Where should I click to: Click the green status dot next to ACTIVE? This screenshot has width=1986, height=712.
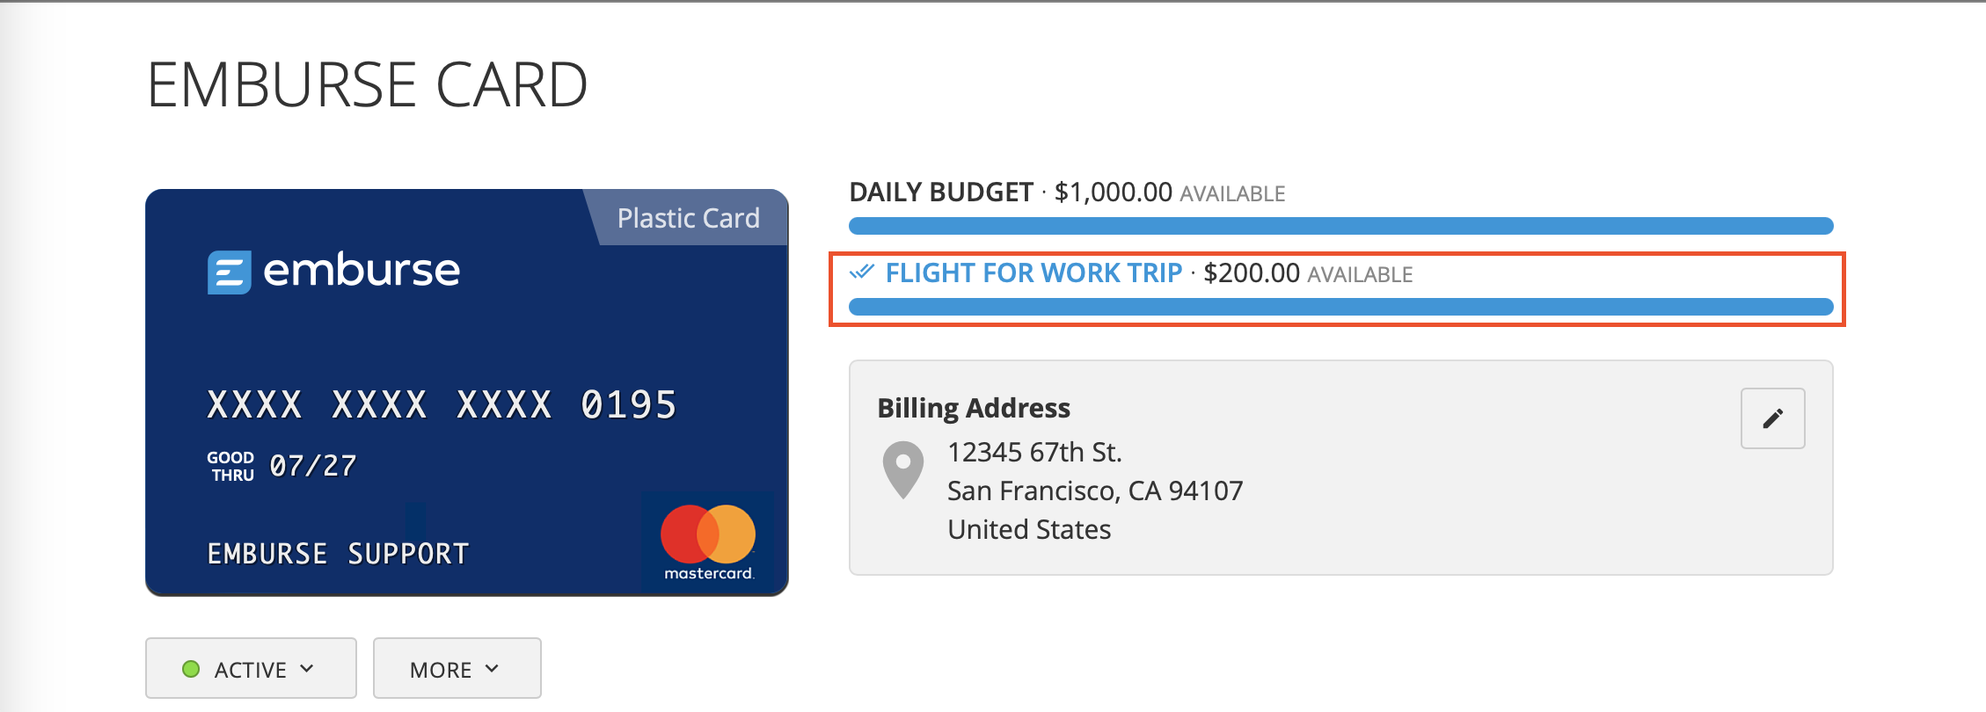point(191,668)
